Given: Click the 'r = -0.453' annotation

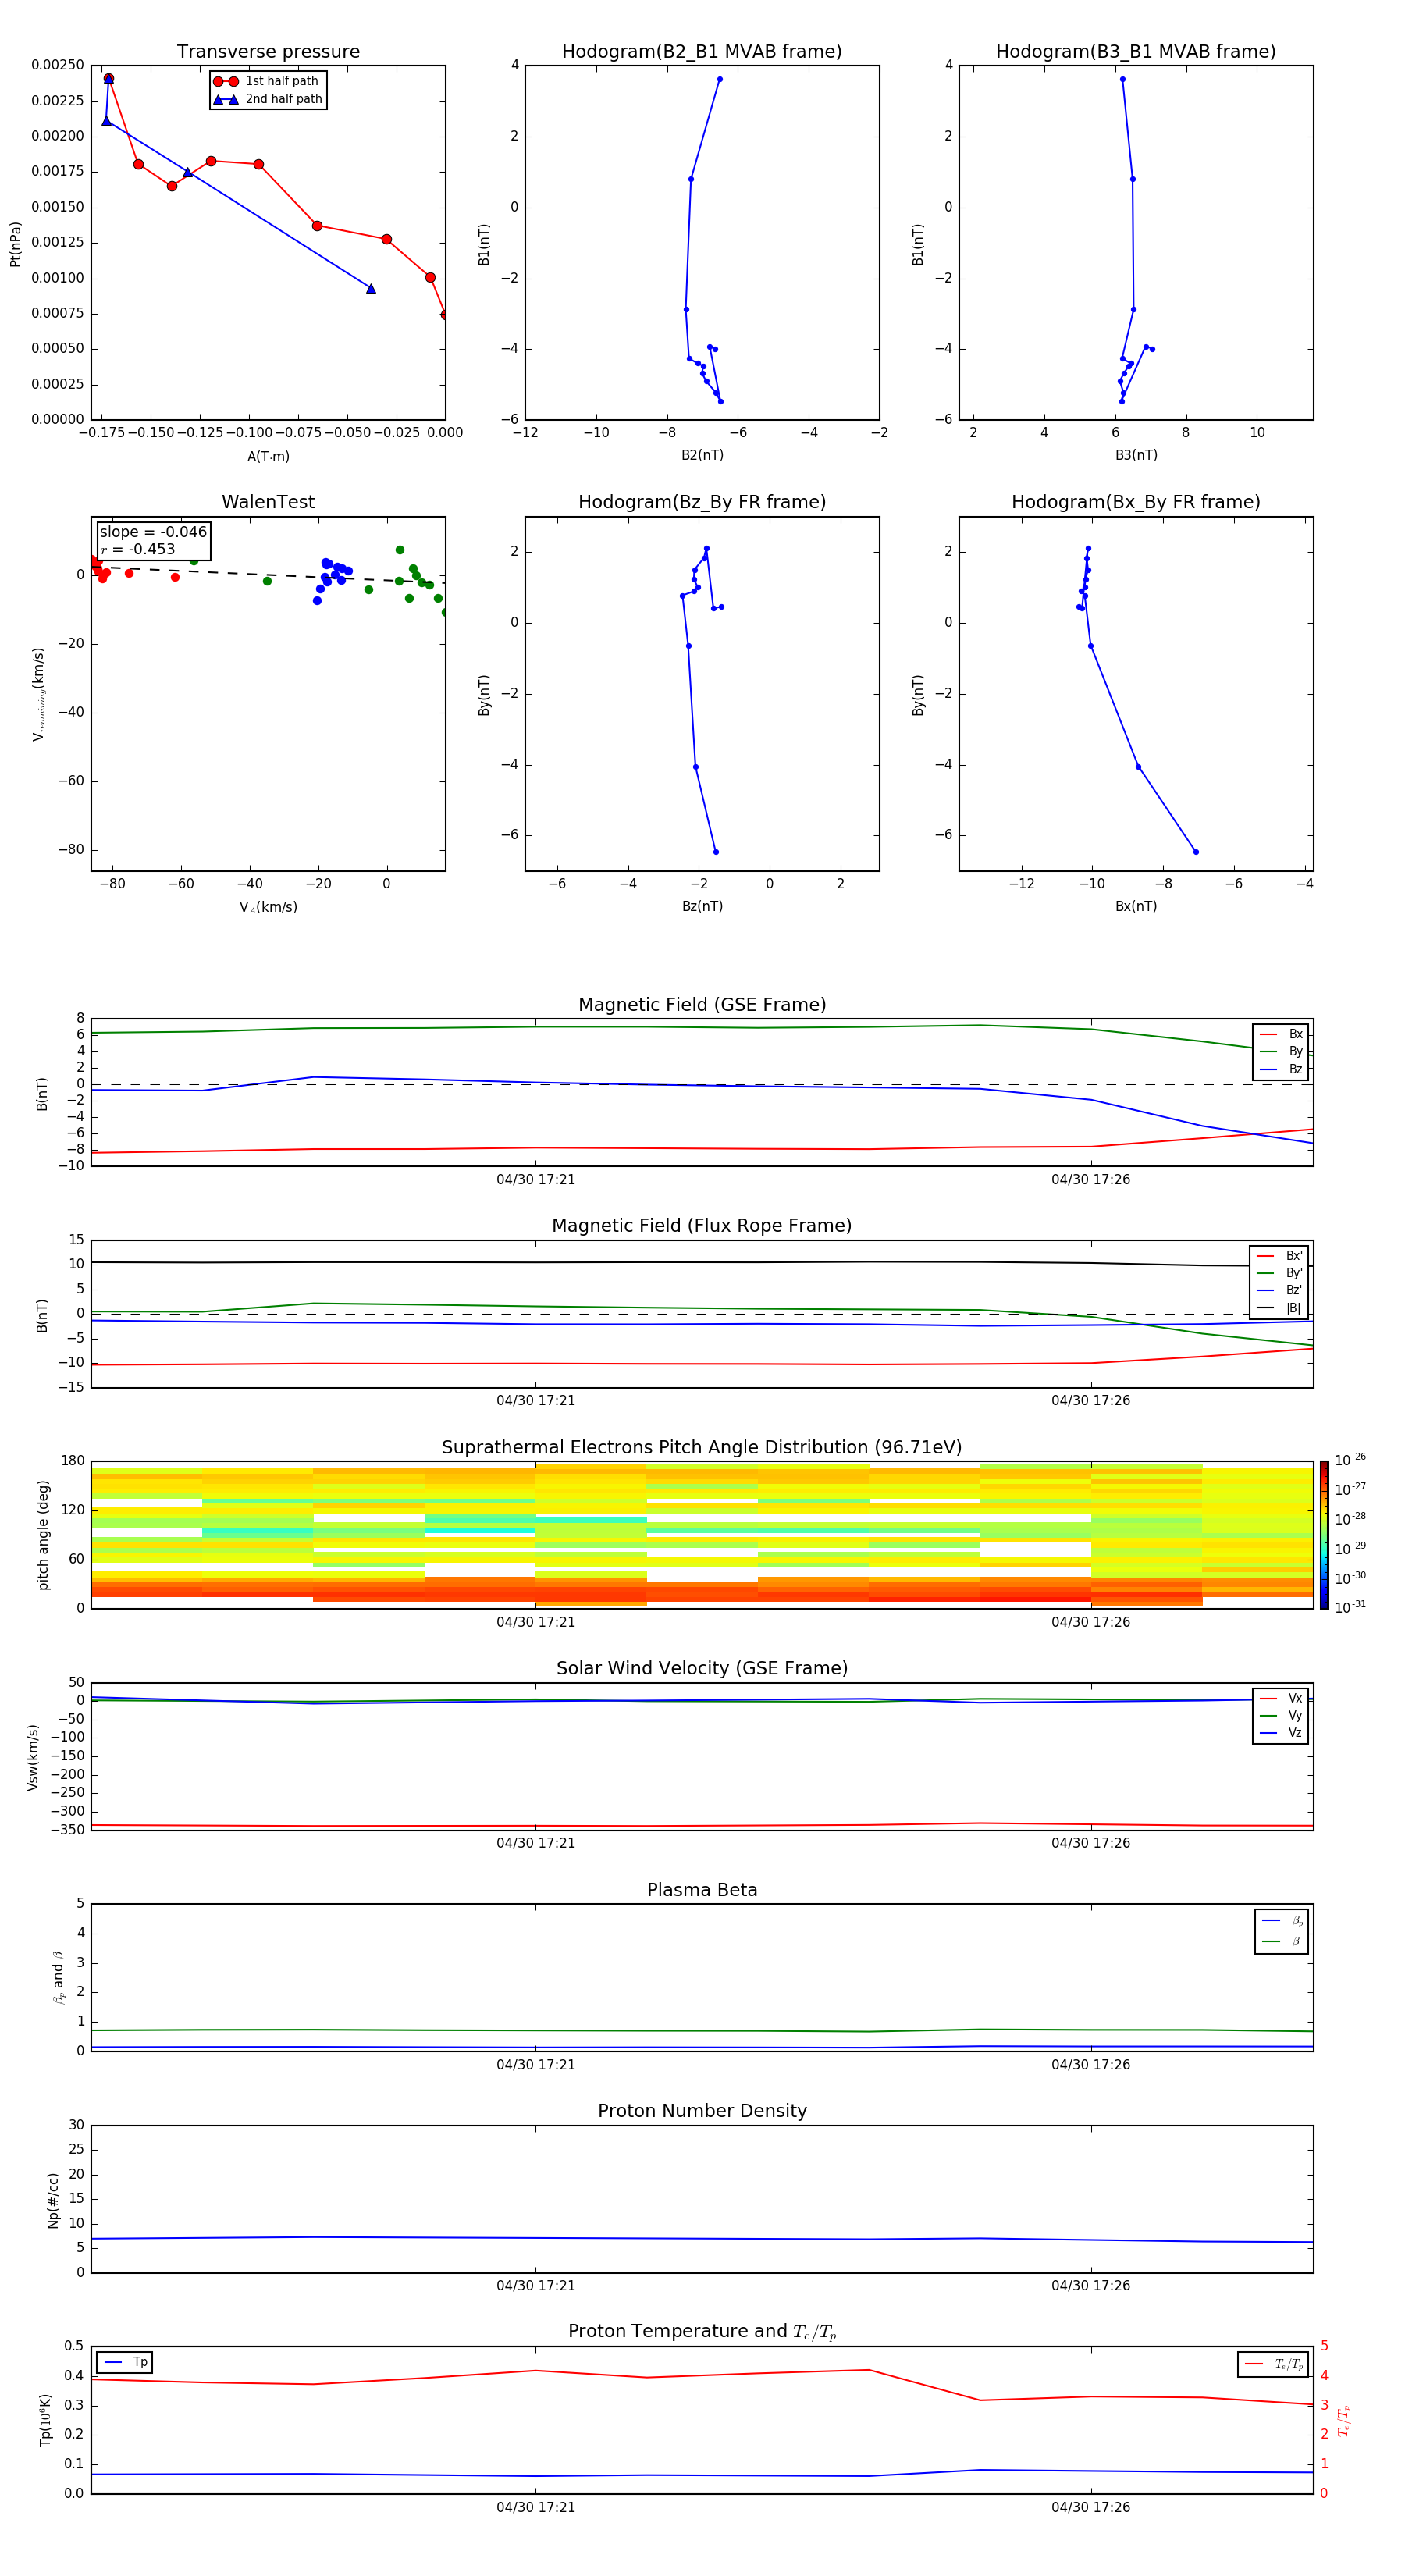Looking at the screenshot, I should [x=138, y=549].
